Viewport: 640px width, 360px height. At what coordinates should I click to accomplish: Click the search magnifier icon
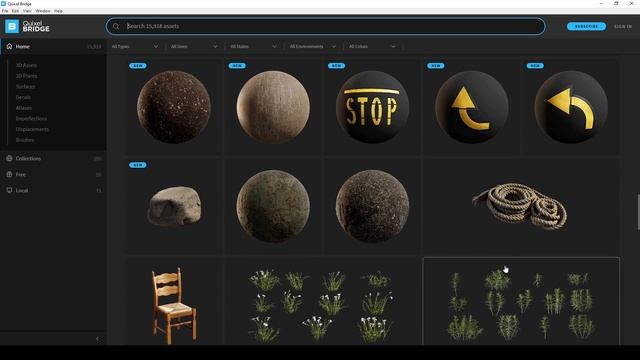pyautogui.click(x=116, y=26)
